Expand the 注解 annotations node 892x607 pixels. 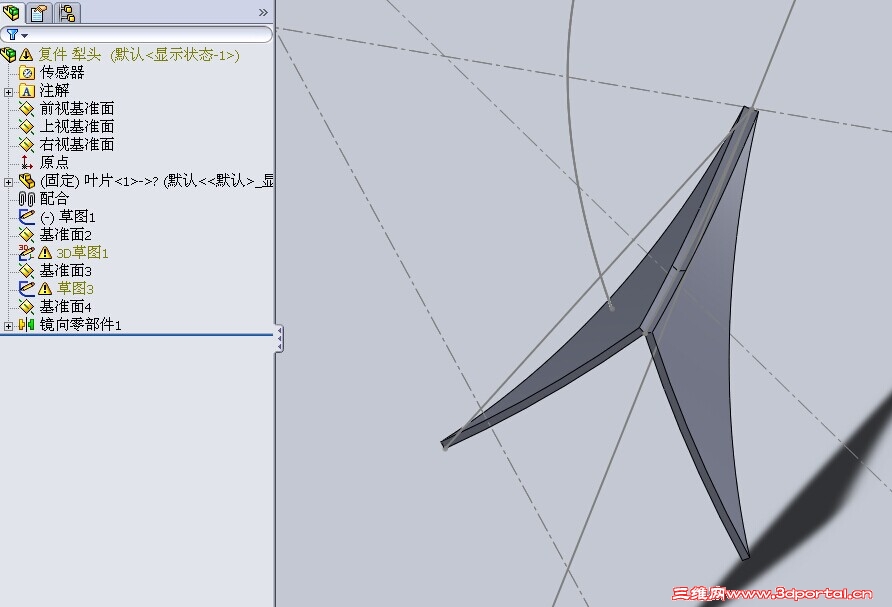(x=7, y=91)
